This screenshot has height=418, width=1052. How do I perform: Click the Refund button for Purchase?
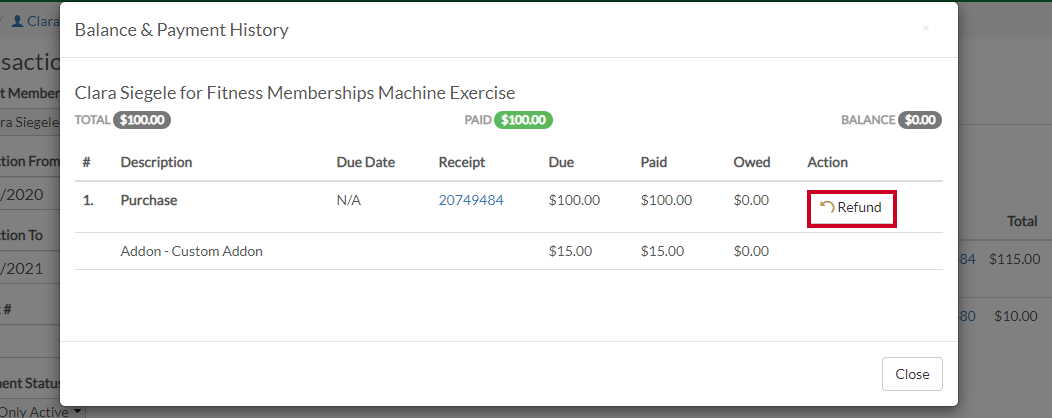click(x=851, y=208)
